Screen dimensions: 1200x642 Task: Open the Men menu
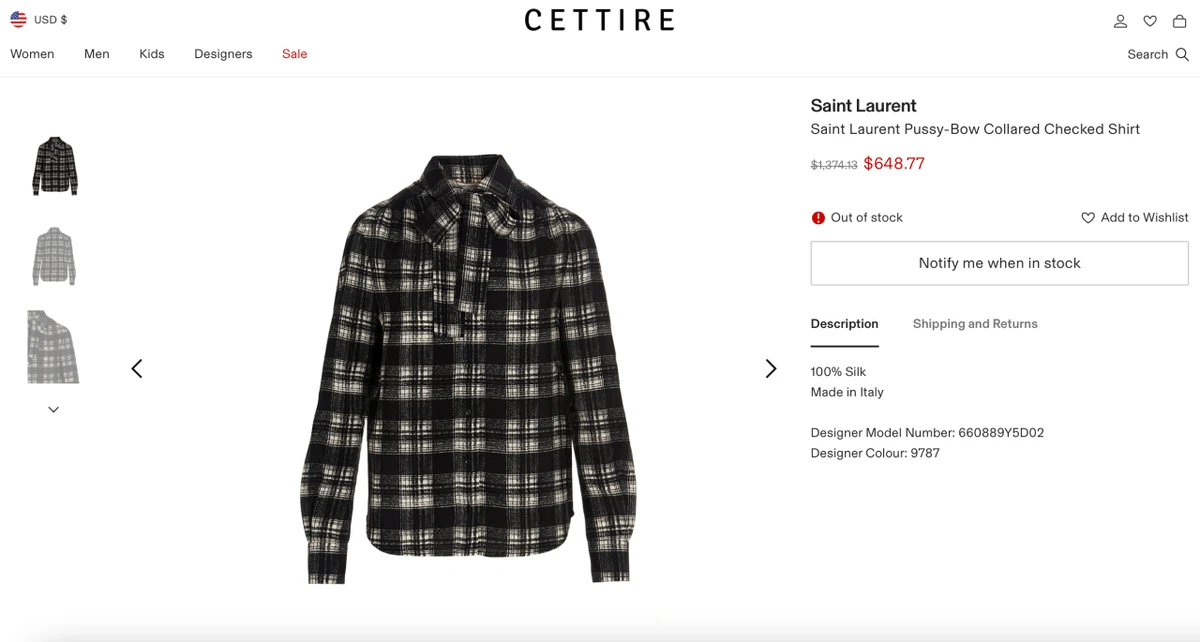pyautogui.click(x=97, y=54)
